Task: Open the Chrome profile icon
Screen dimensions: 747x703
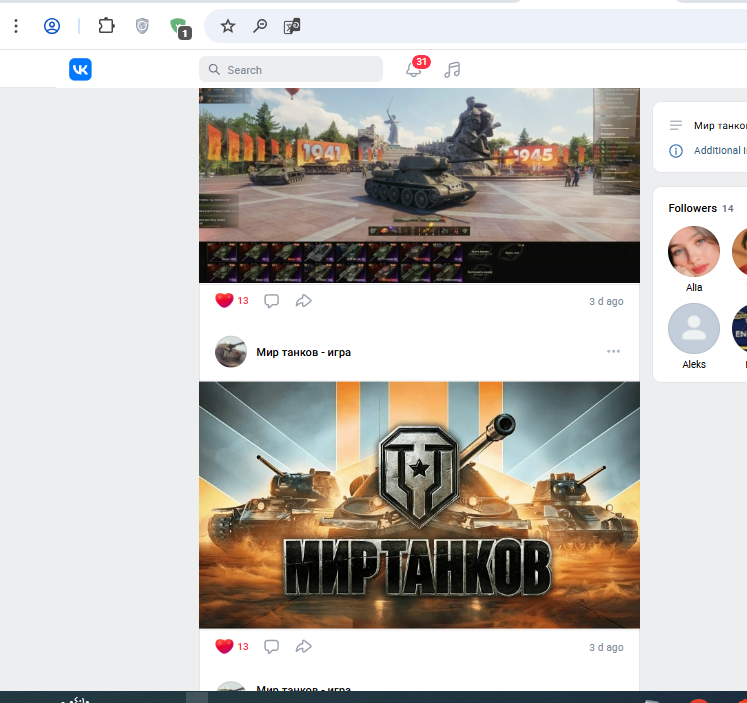Action: 52,26
